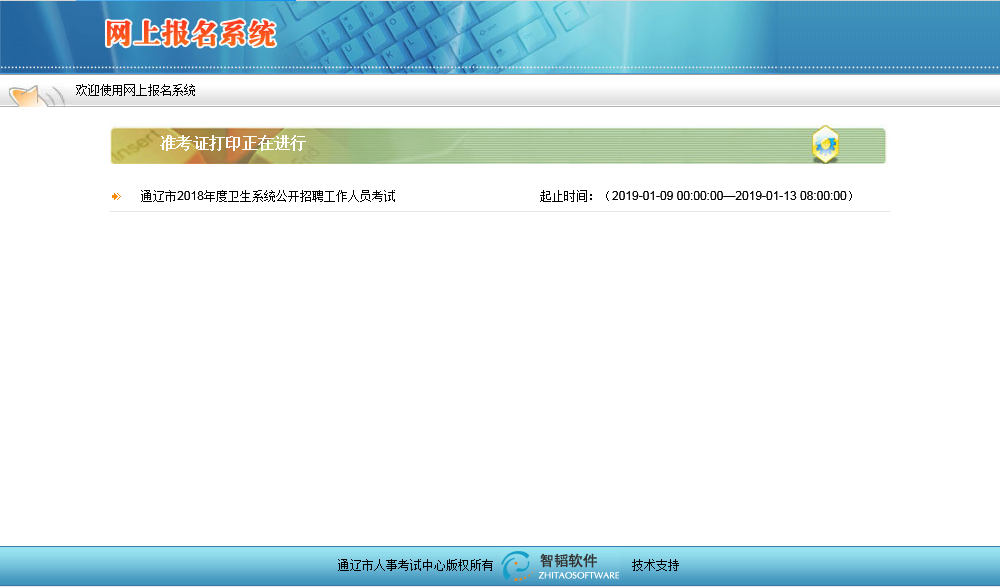Click the 智韬软件 brand name text
This screenshot has height=587, width=1000.
(568, 560)
